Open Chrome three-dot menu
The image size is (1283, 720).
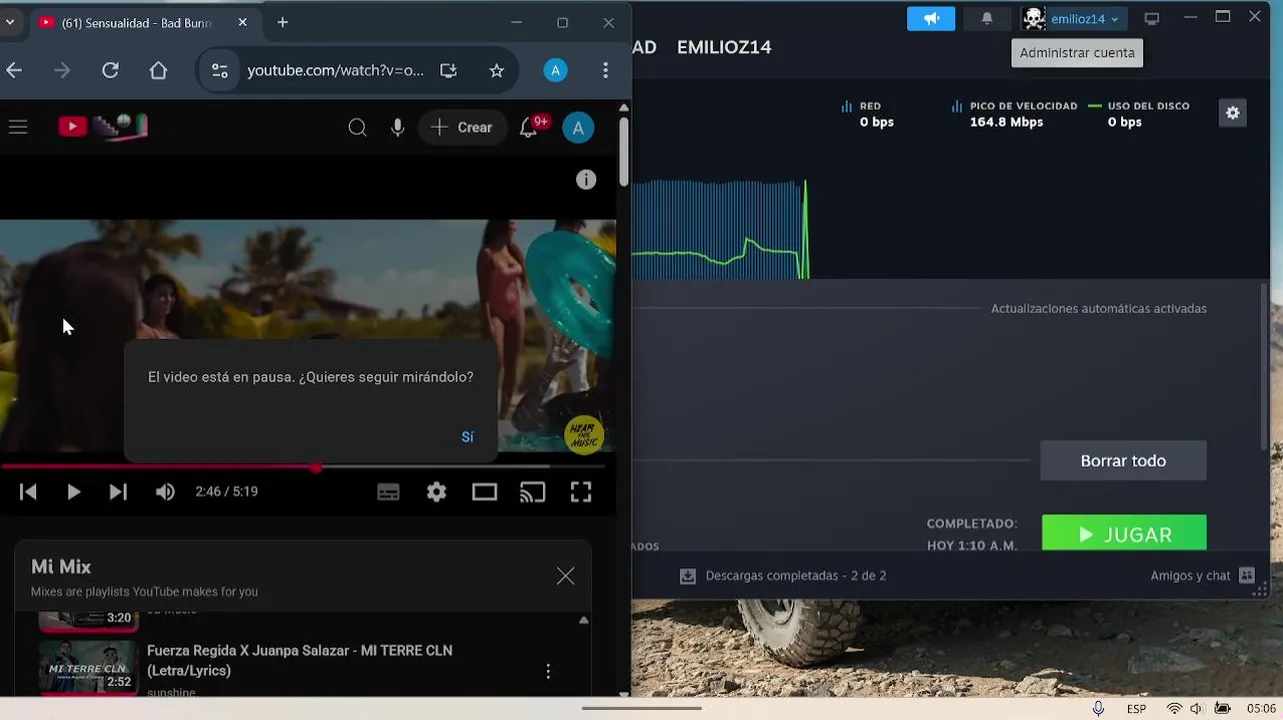tap(605, 70)
